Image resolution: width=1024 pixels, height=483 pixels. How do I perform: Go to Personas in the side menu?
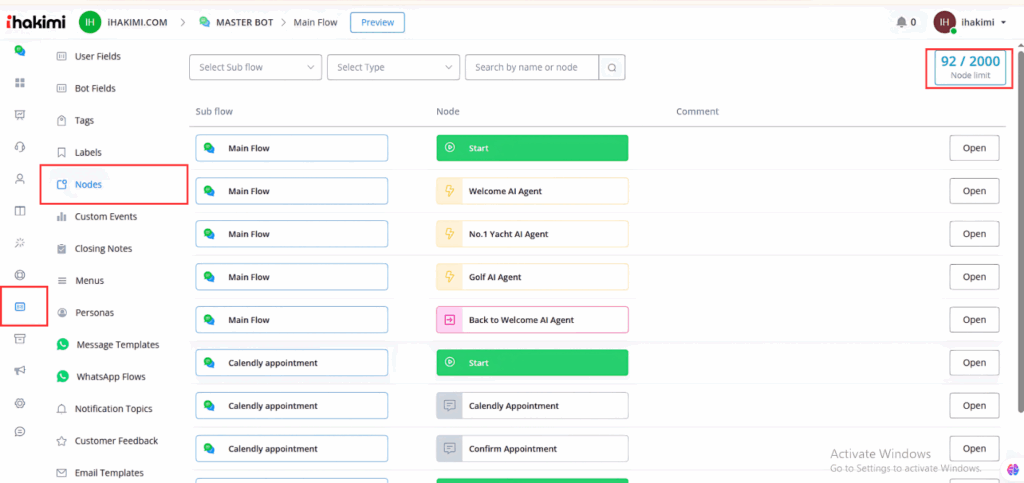pyautogui.click(x=94, y=312)
